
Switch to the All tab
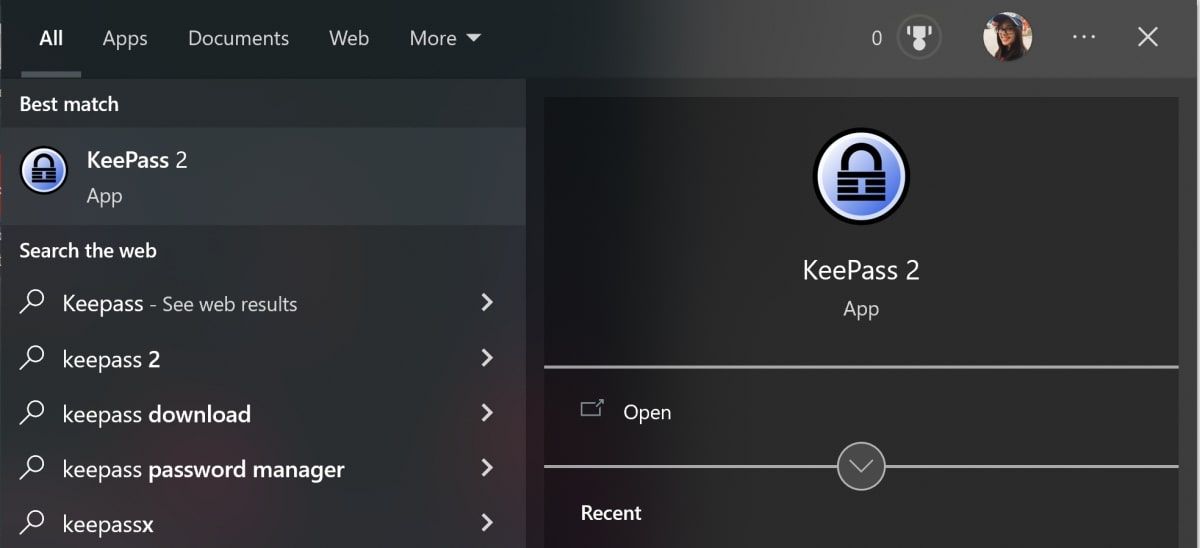tap(51, 38)
